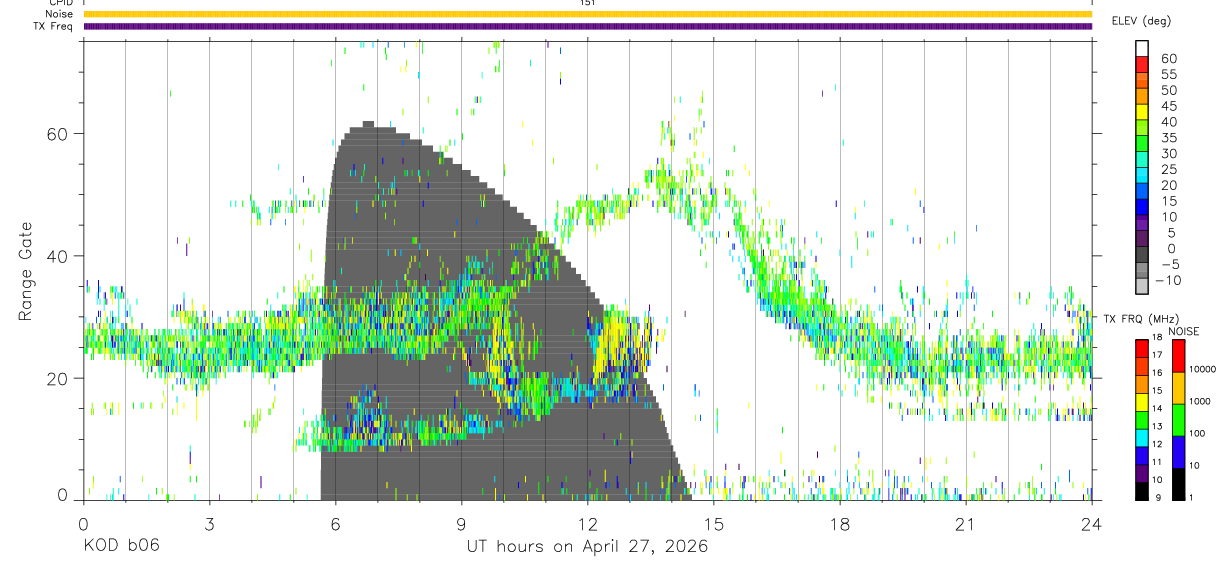Click the '15' hour tick on the time axis
Viewport: 1228px width, 567px height.
pos(714,524)
